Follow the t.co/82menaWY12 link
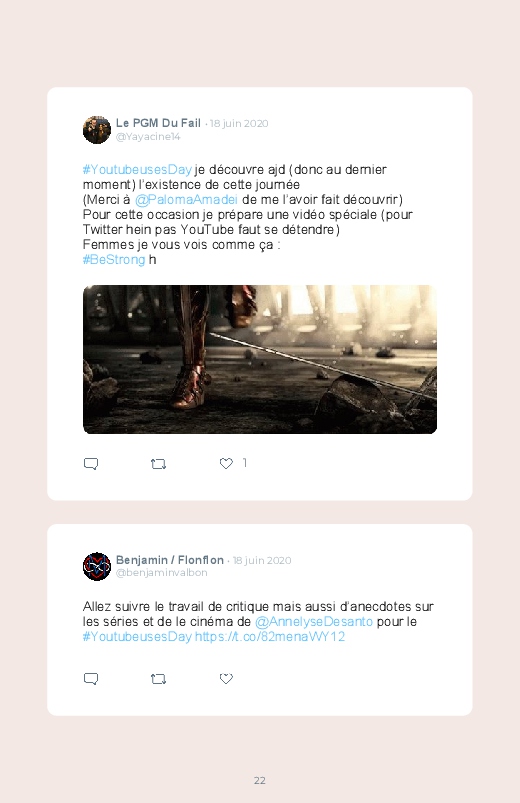 point(270,637)
